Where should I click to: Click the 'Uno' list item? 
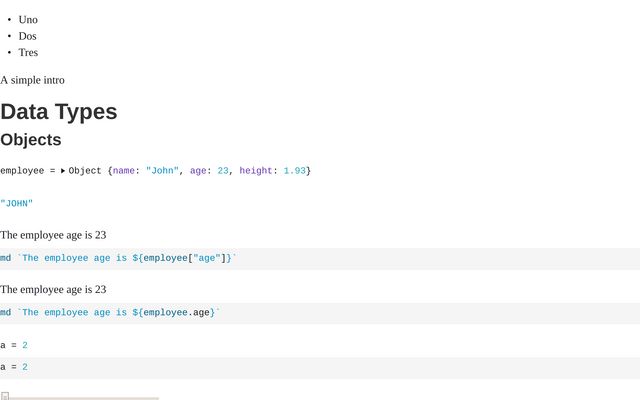(28, 19)
